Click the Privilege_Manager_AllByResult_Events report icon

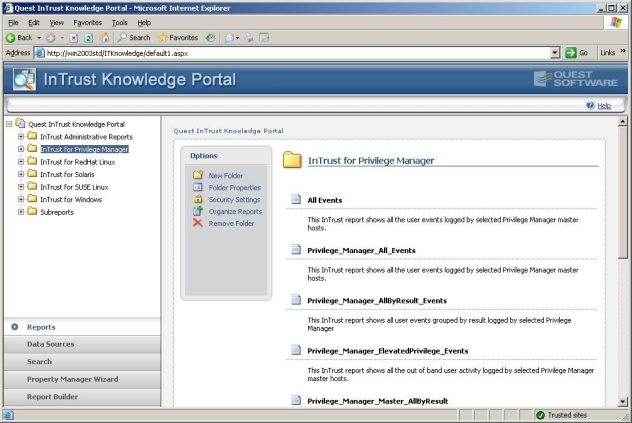pyautogui.click(x=296, y=300)
